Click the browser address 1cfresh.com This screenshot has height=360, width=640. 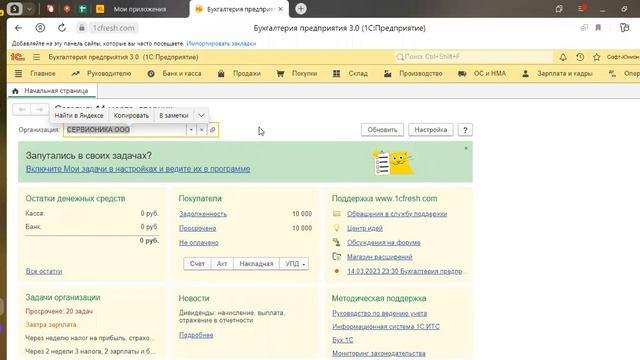coord(113,28)
